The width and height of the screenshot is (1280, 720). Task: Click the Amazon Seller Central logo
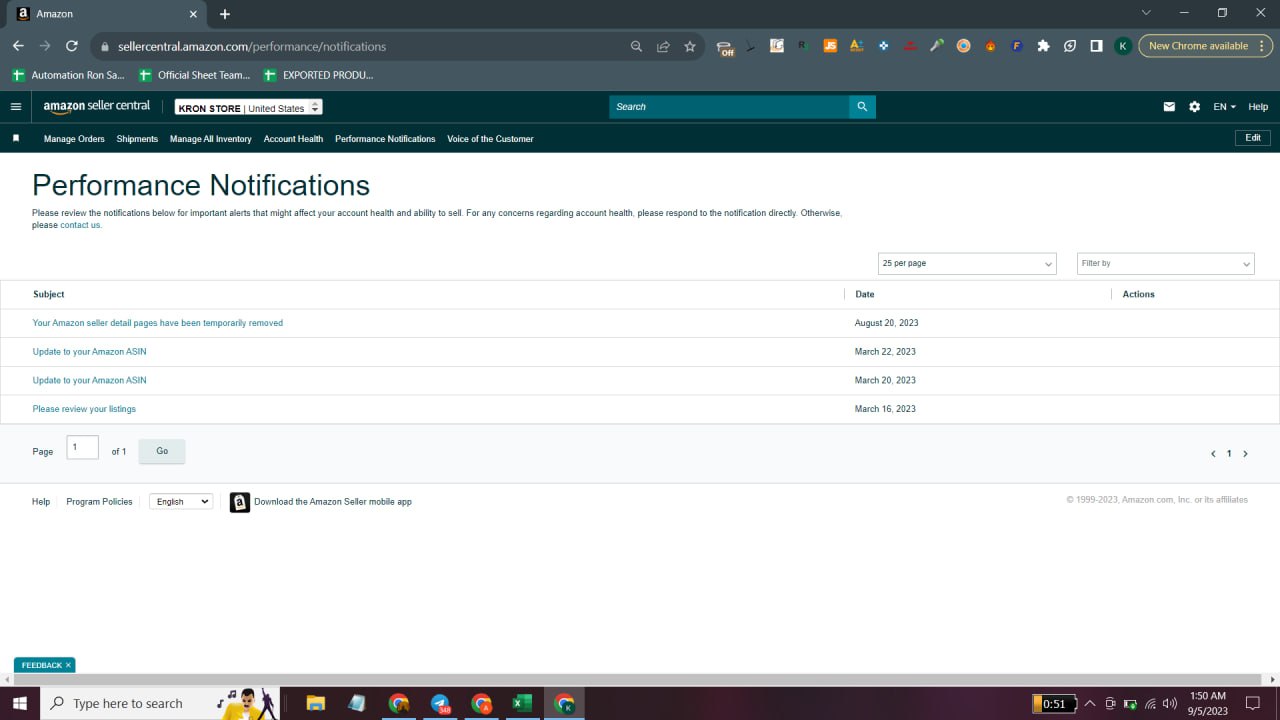pyautogui.click(x=97, y=107)
